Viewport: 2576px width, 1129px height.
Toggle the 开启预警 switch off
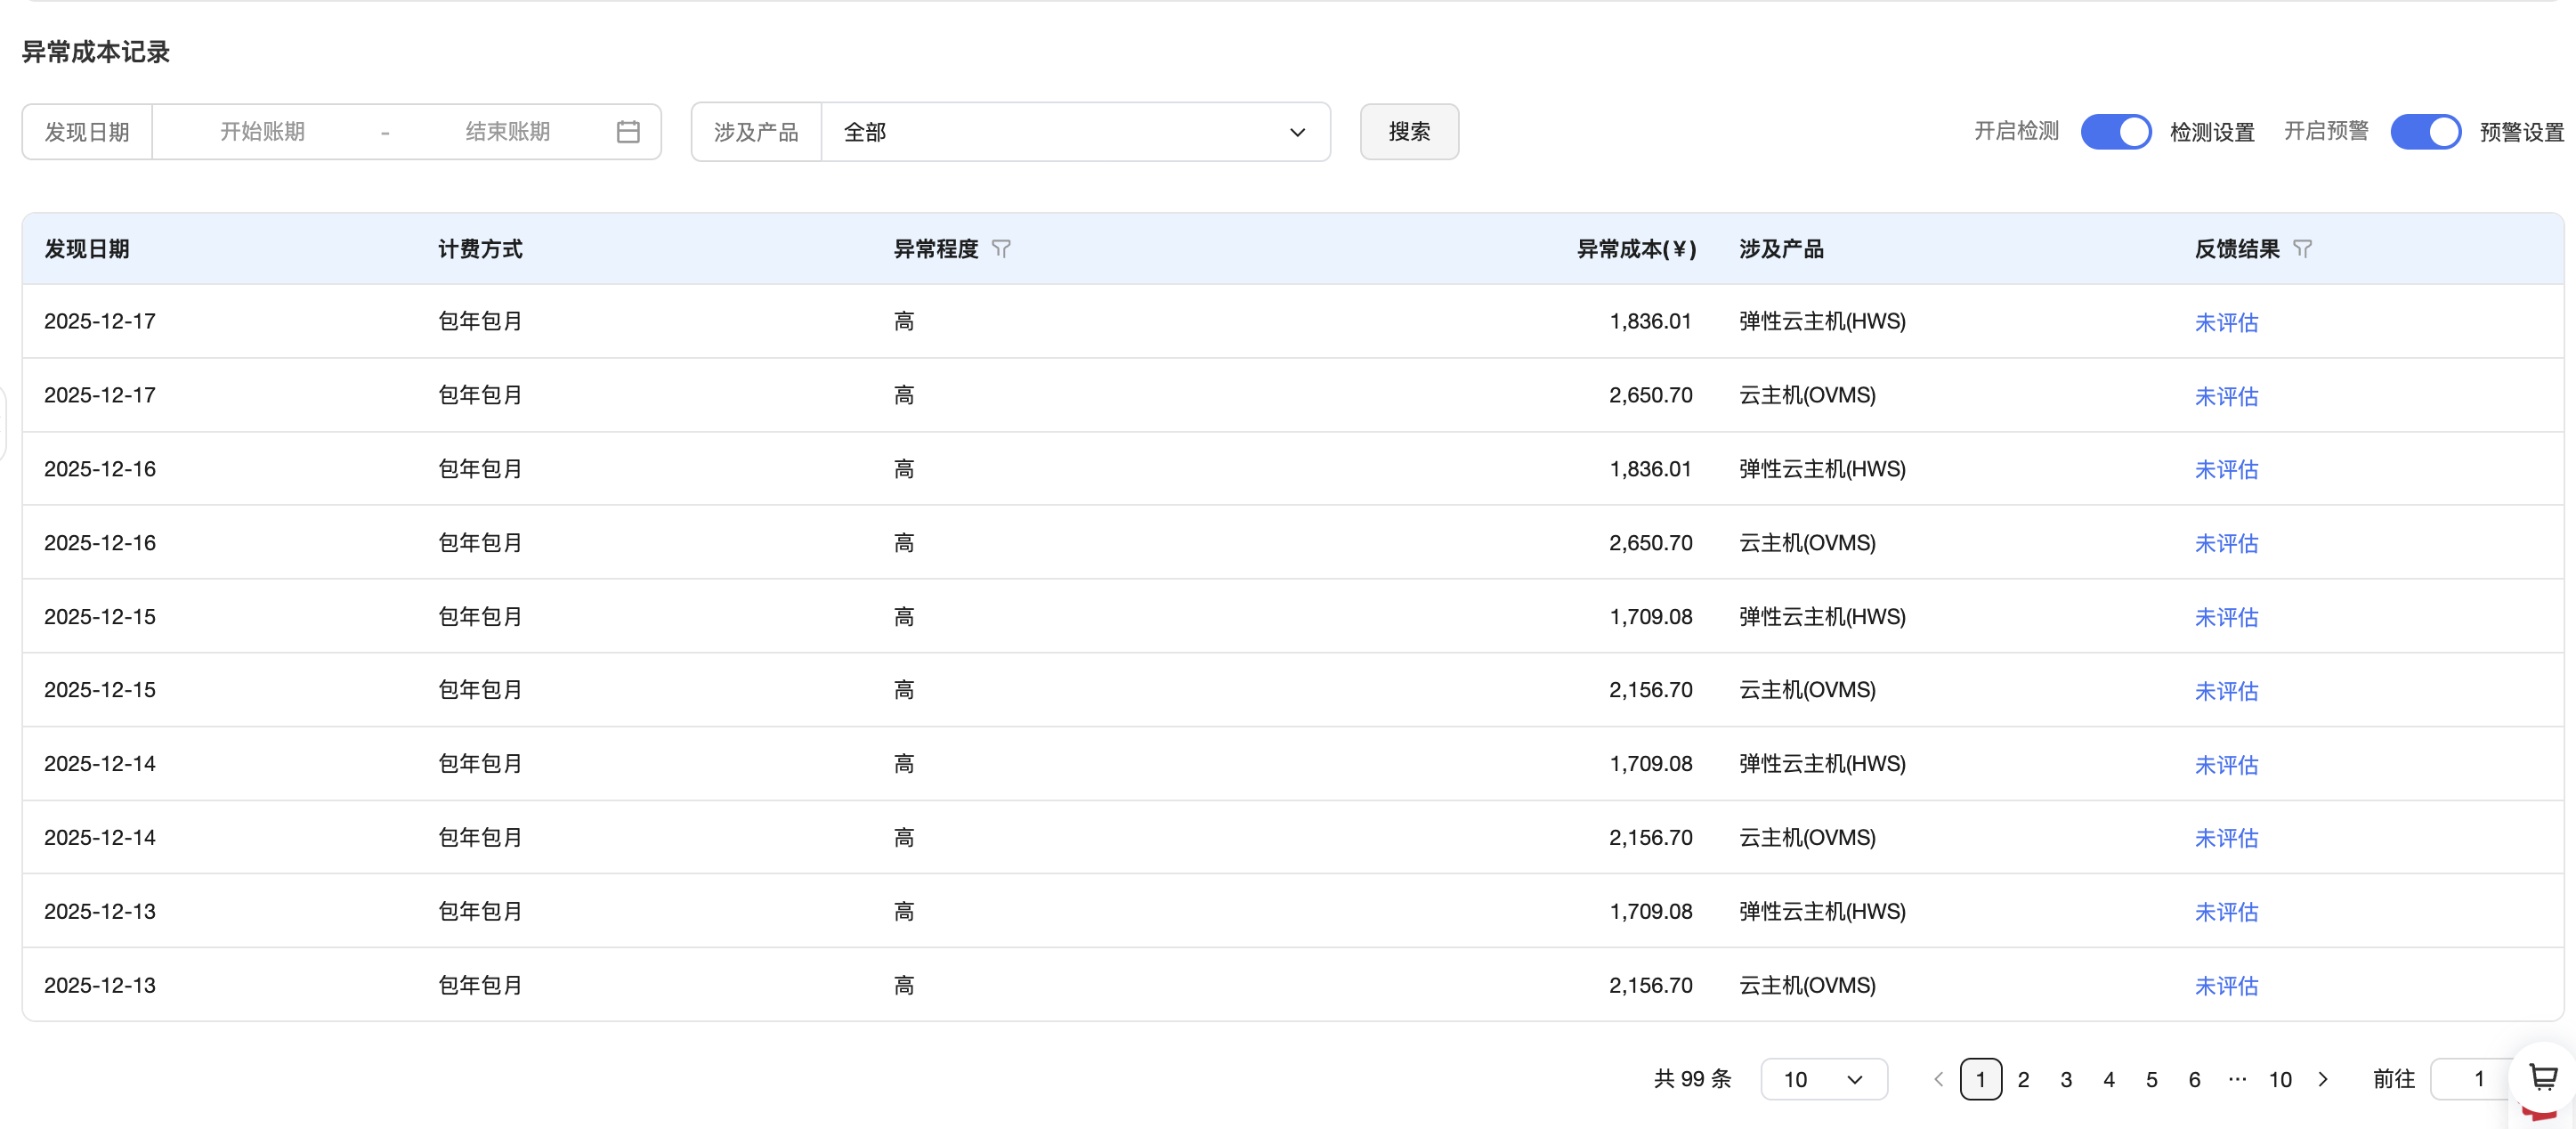tap(2425, 132)
